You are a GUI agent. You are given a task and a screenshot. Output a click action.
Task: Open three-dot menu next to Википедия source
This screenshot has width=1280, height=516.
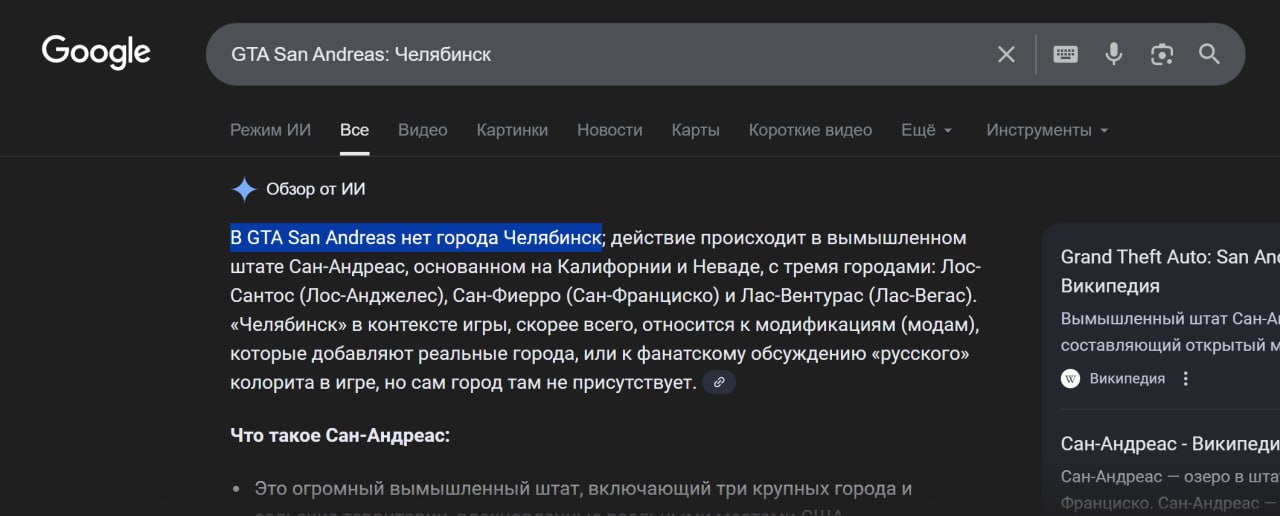[1186, 379]
